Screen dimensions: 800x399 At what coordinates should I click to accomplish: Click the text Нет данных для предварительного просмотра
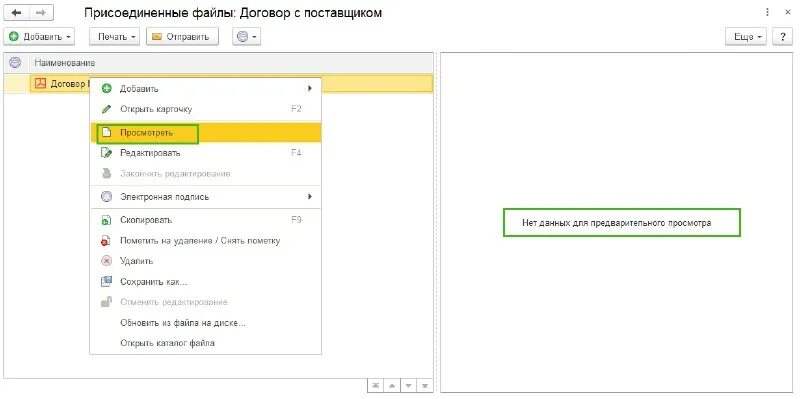[x=616, y=223]
